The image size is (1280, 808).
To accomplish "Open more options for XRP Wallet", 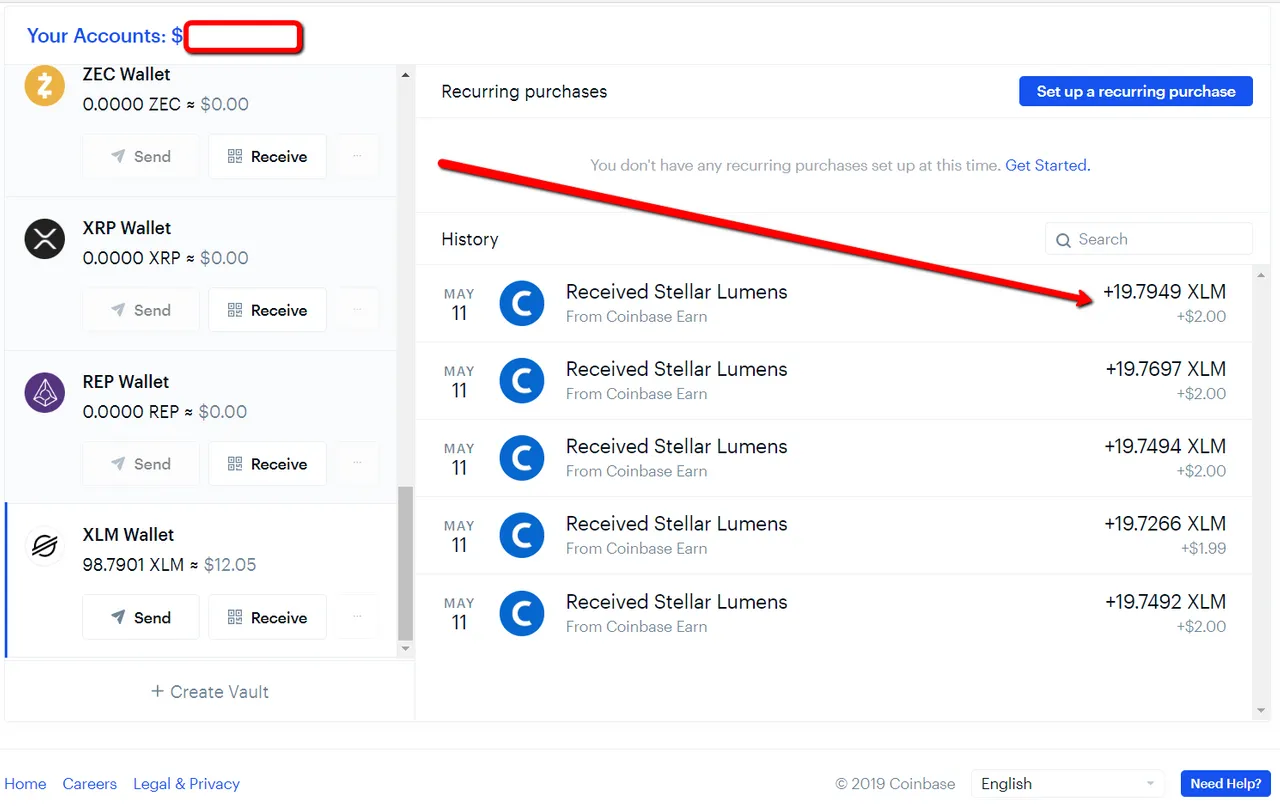I will click(x=357, y=310).
